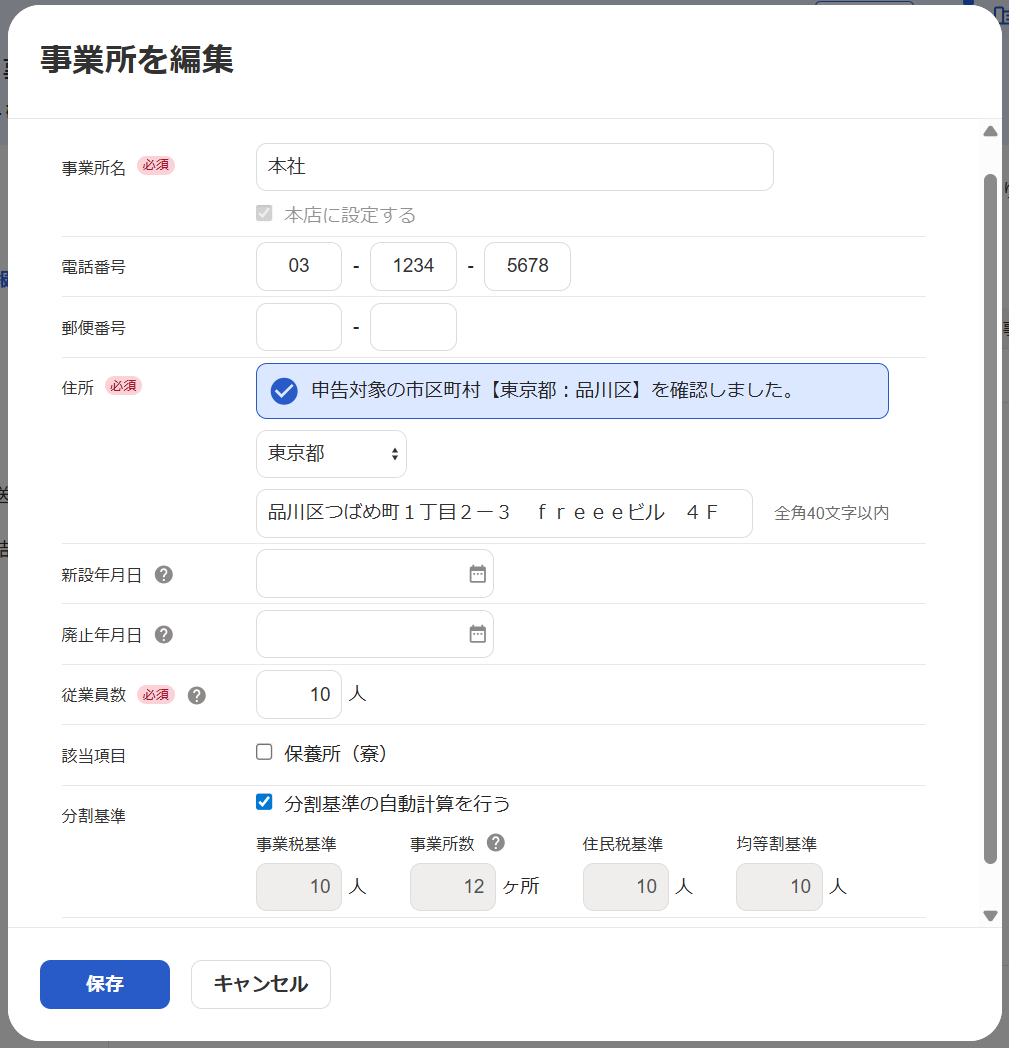
Task: Show help for 新設年月日
Action: pos(164,575)
